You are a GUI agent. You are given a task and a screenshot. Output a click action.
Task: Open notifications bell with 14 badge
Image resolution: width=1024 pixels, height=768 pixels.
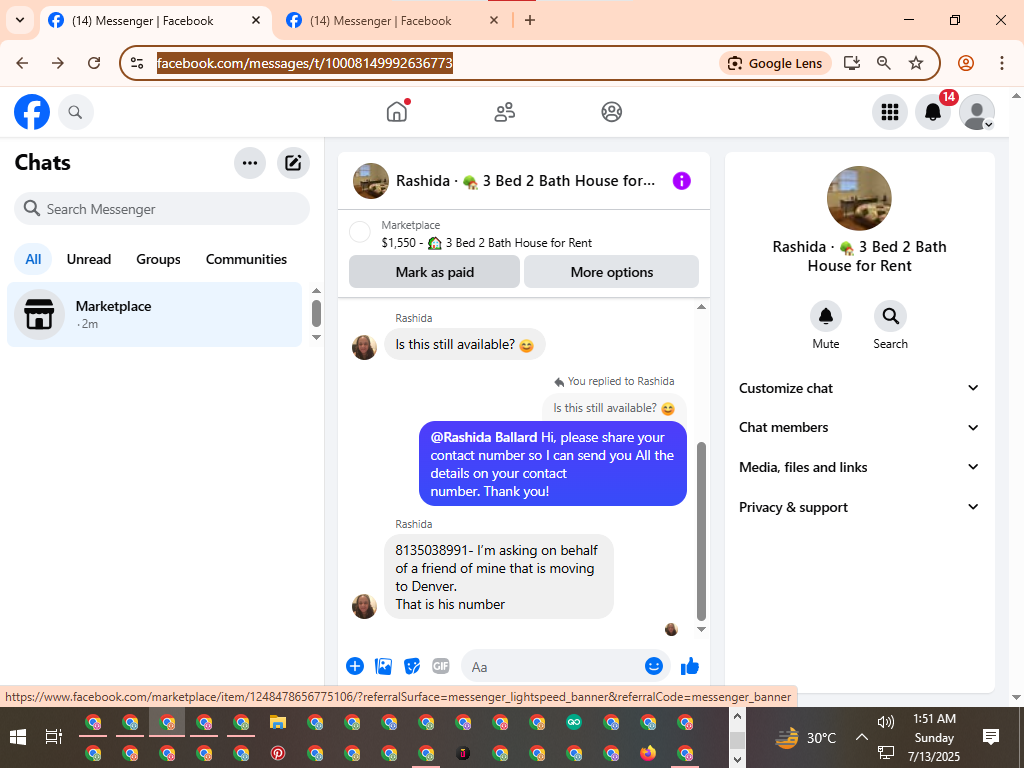point(933,112)
